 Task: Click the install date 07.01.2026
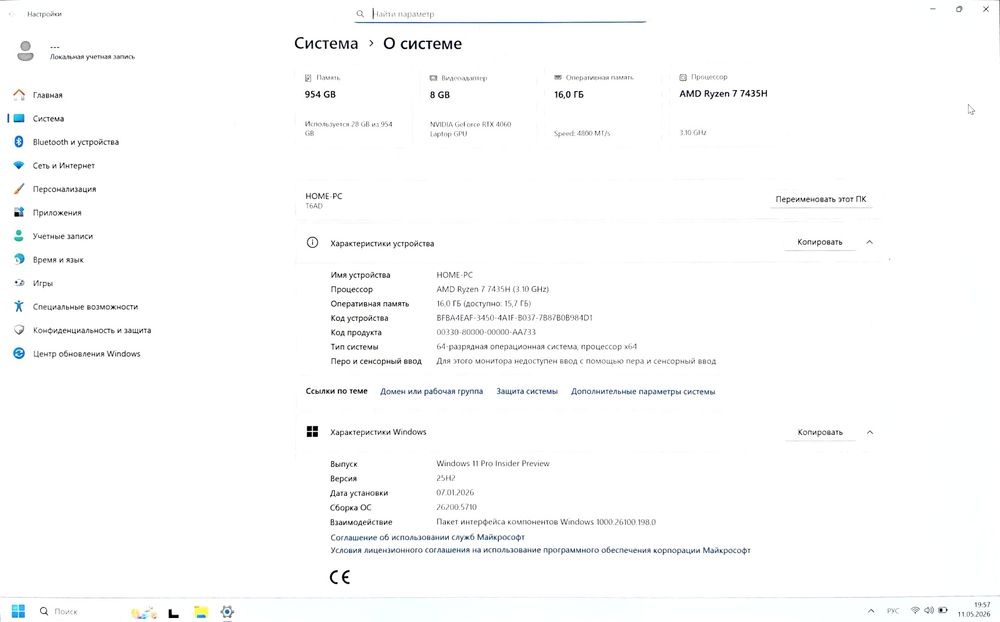point(455,492)
